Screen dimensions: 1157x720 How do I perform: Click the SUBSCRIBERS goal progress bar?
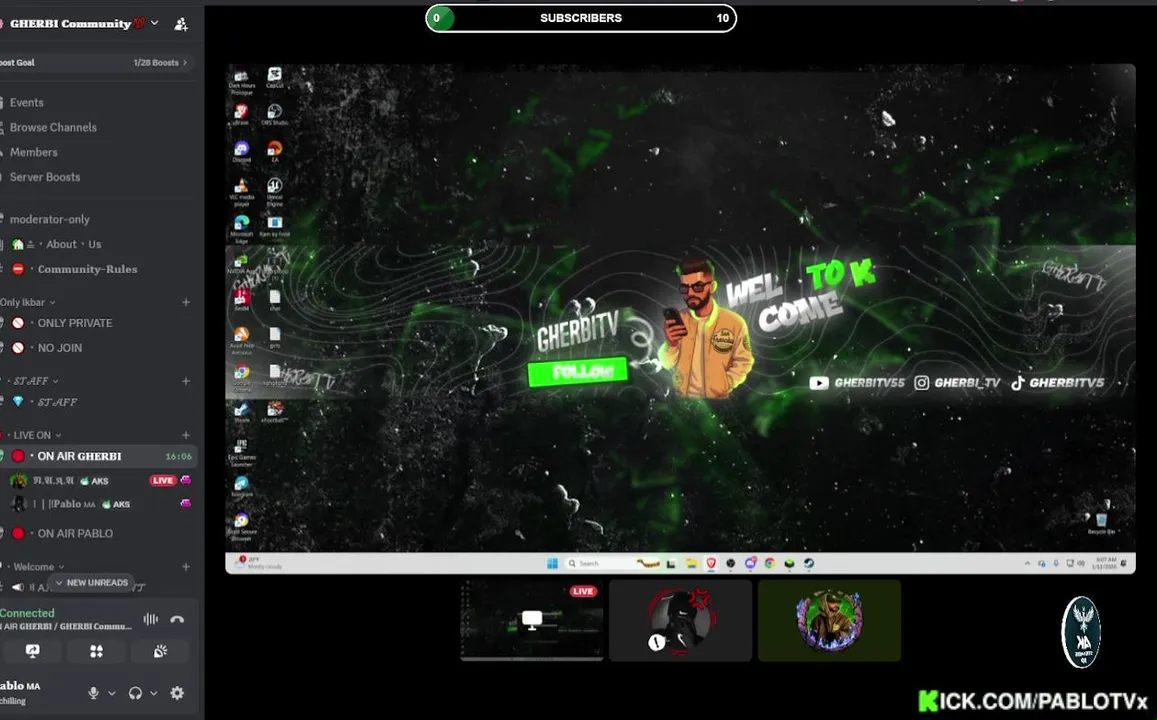(581, 18)
